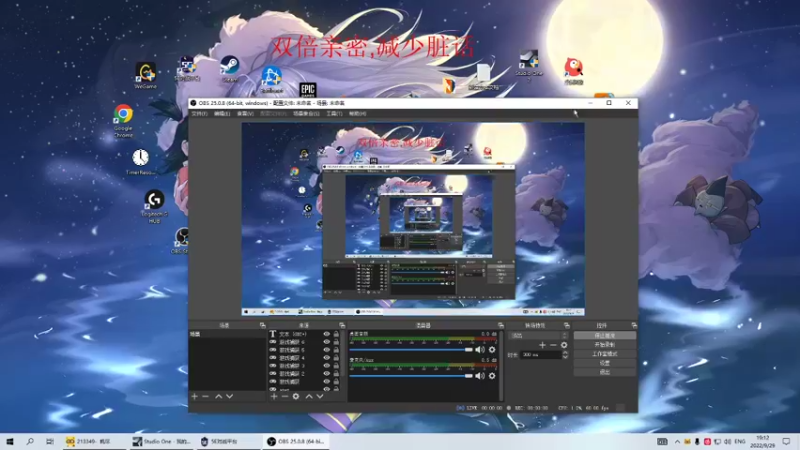The image size is (800, 450).
Task: Toggle lock on Game Capture 6 source
Action: tap(336, 342)
